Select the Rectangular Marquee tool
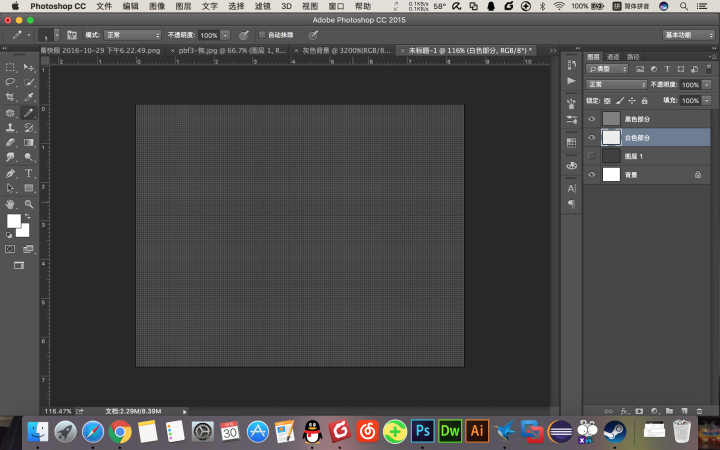 coord(10,68)
